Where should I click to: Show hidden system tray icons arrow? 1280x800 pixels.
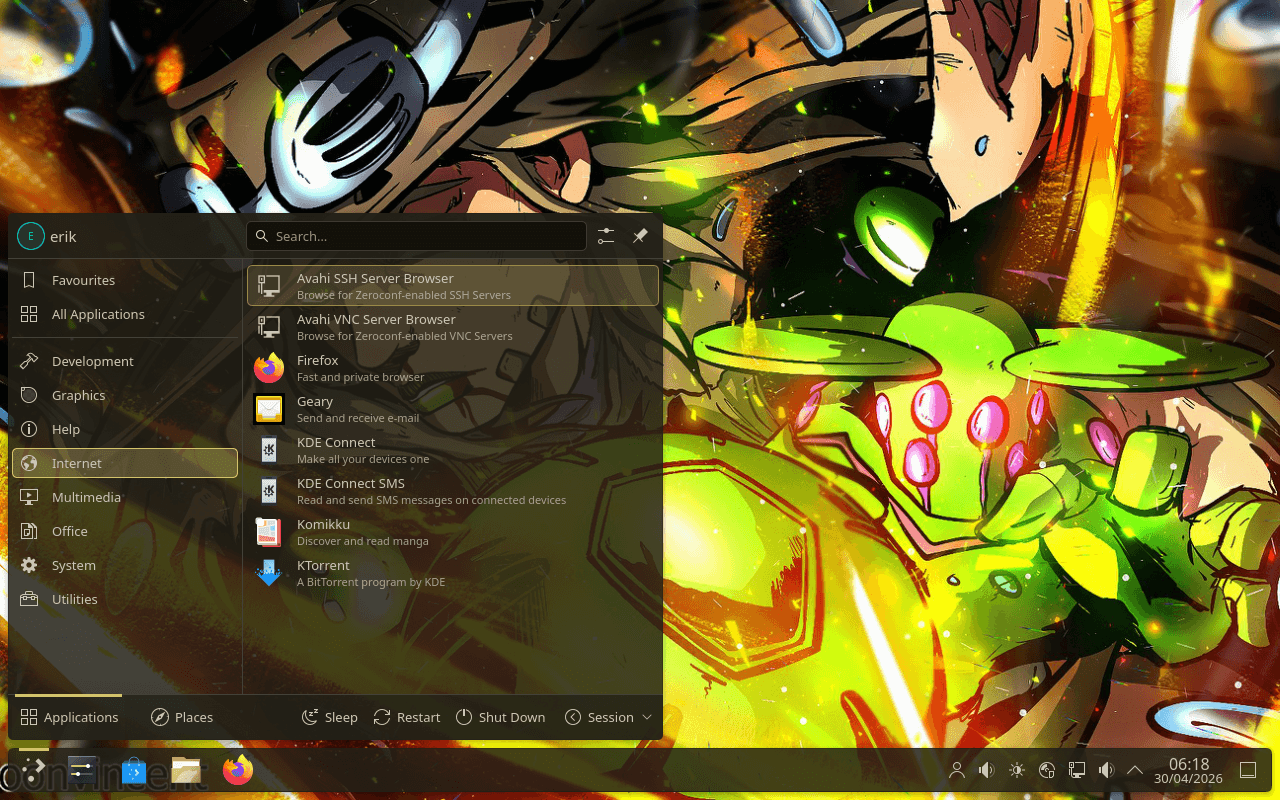click(1135, 770)
